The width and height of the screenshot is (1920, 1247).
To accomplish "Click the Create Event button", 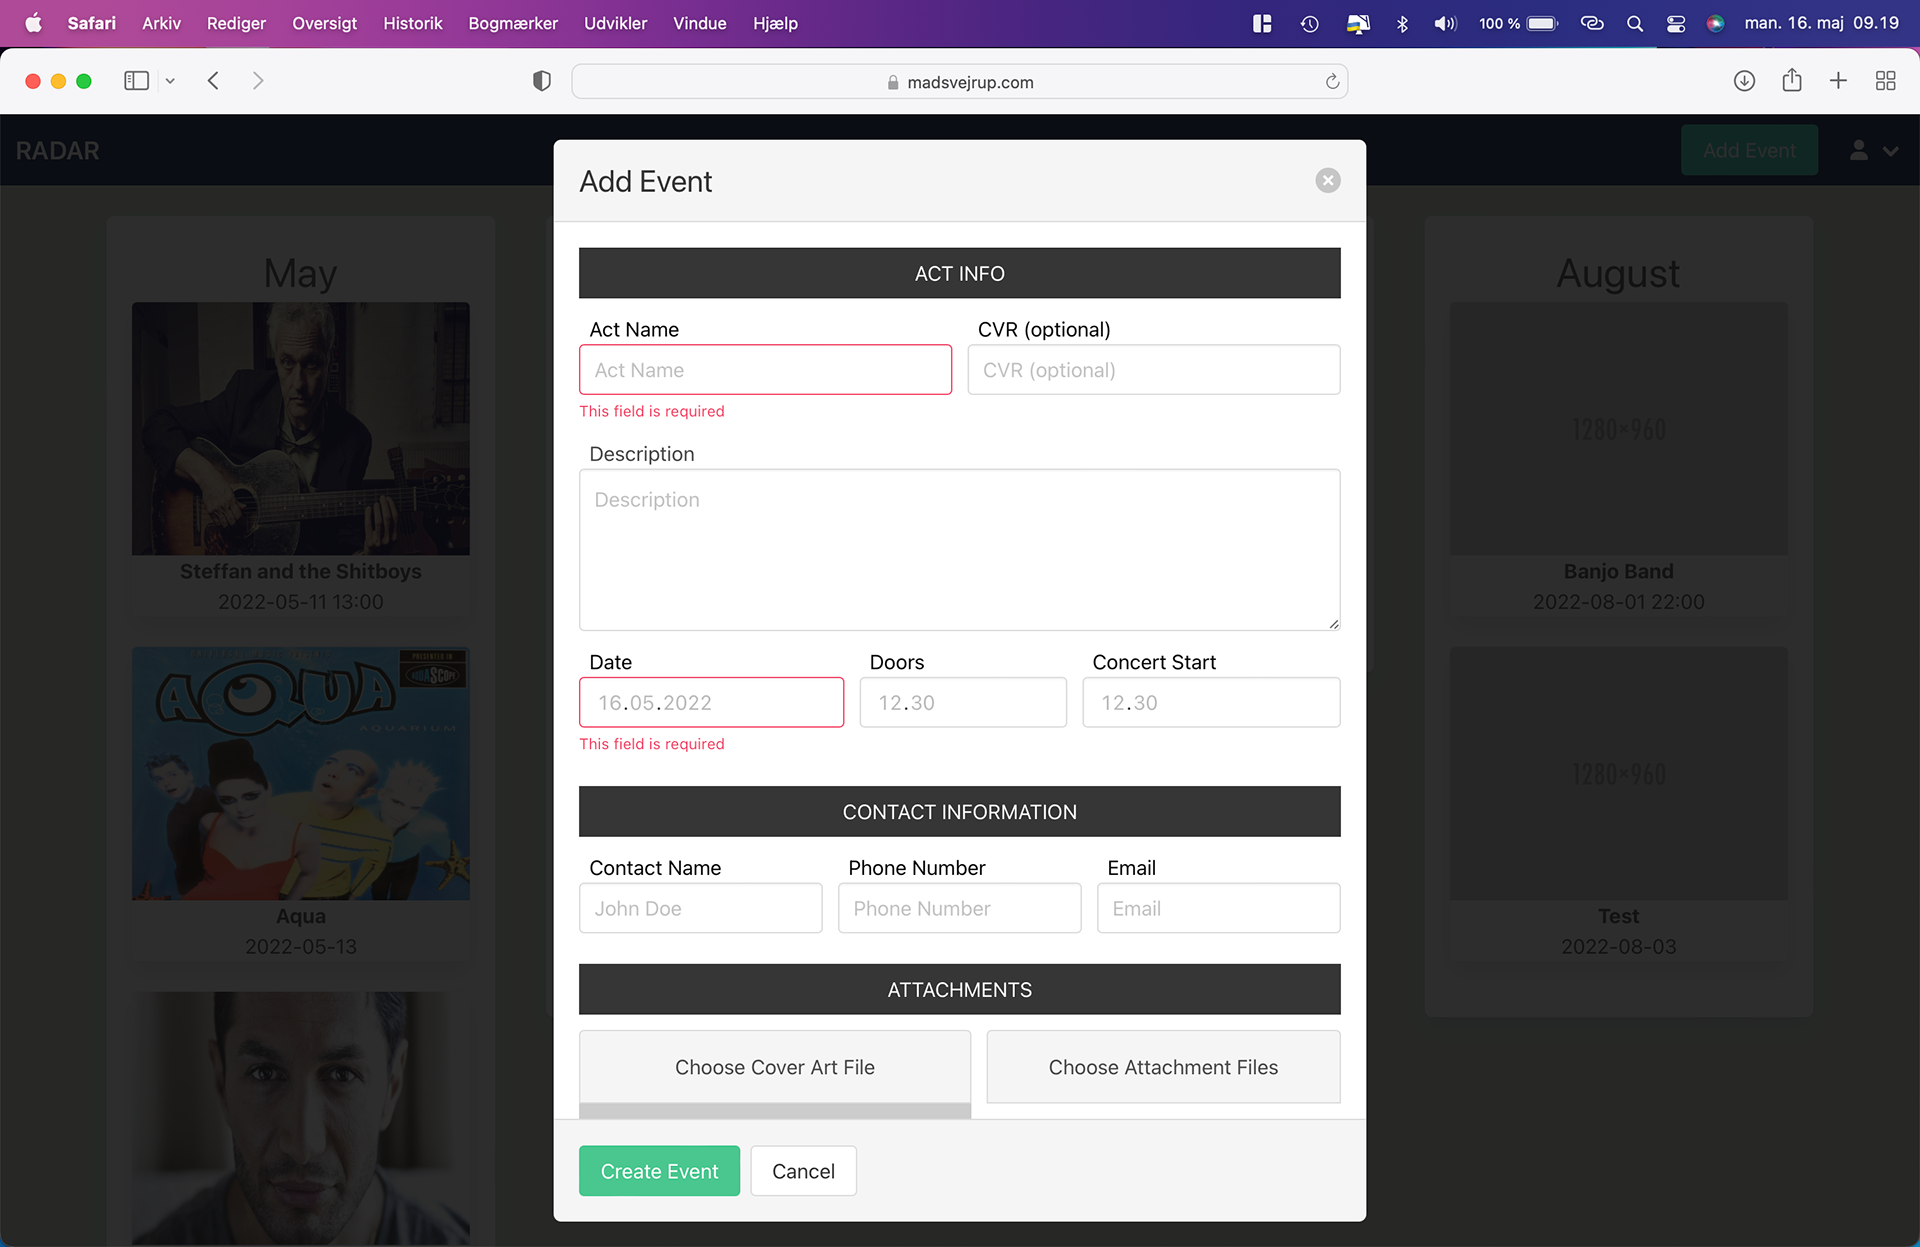I will pyautogui.click(x=659, y=1171).
